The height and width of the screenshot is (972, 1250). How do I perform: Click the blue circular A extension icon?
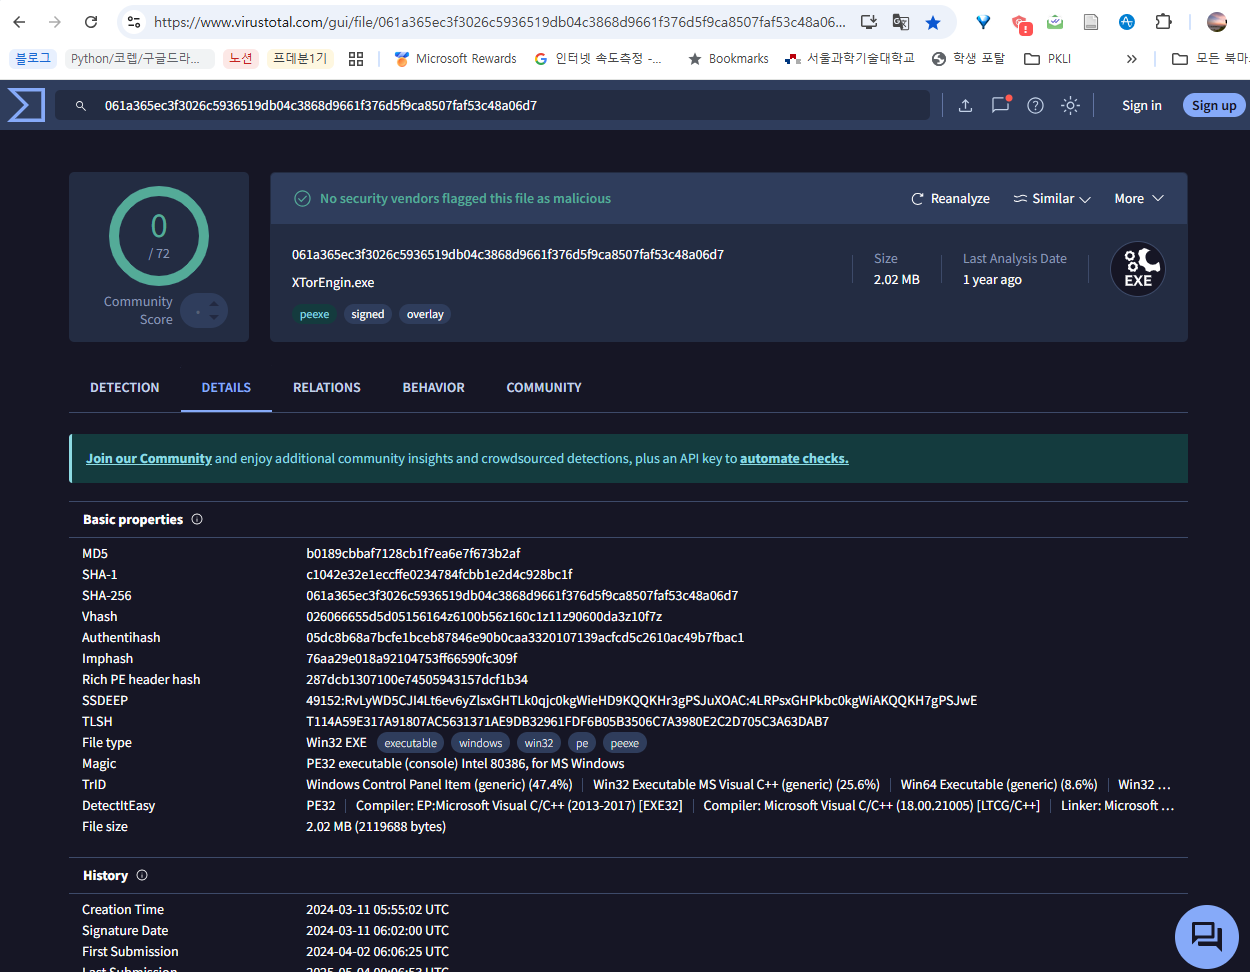(1127, 21)
